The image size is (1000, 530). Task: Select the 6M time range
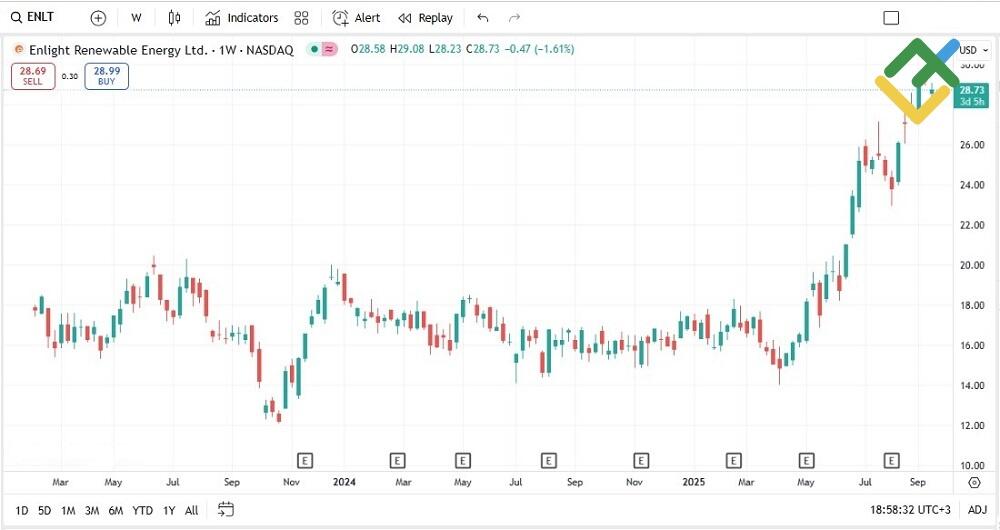115,510
